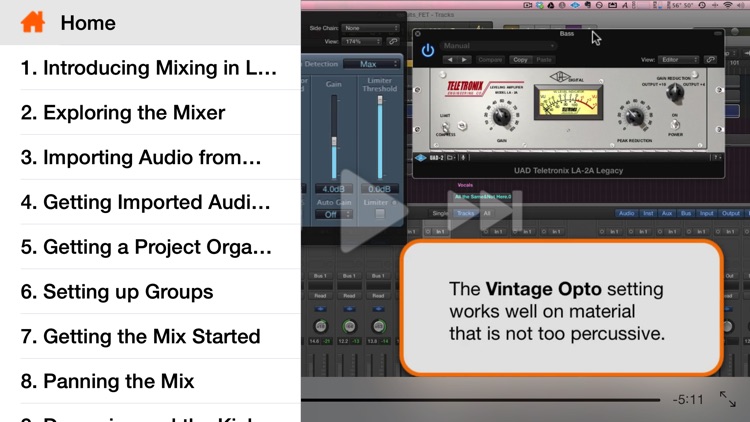Click the Paste button in Bass plugin
Screen dimensions: 750x422
pyautogui.click(x=544, y=60)
